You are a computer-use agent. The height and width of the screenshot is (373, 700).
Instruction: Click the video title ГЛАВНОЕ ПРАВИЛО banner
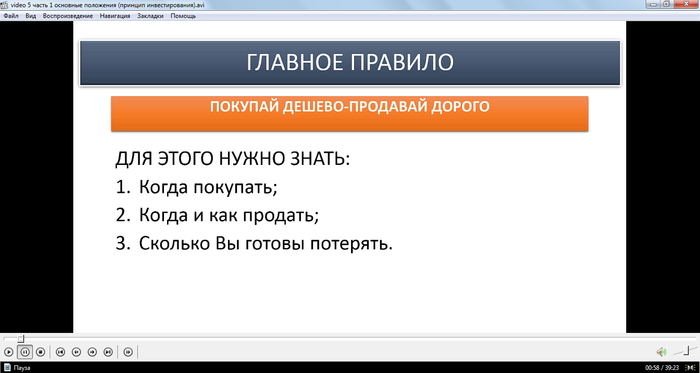[x=350, y=63]
